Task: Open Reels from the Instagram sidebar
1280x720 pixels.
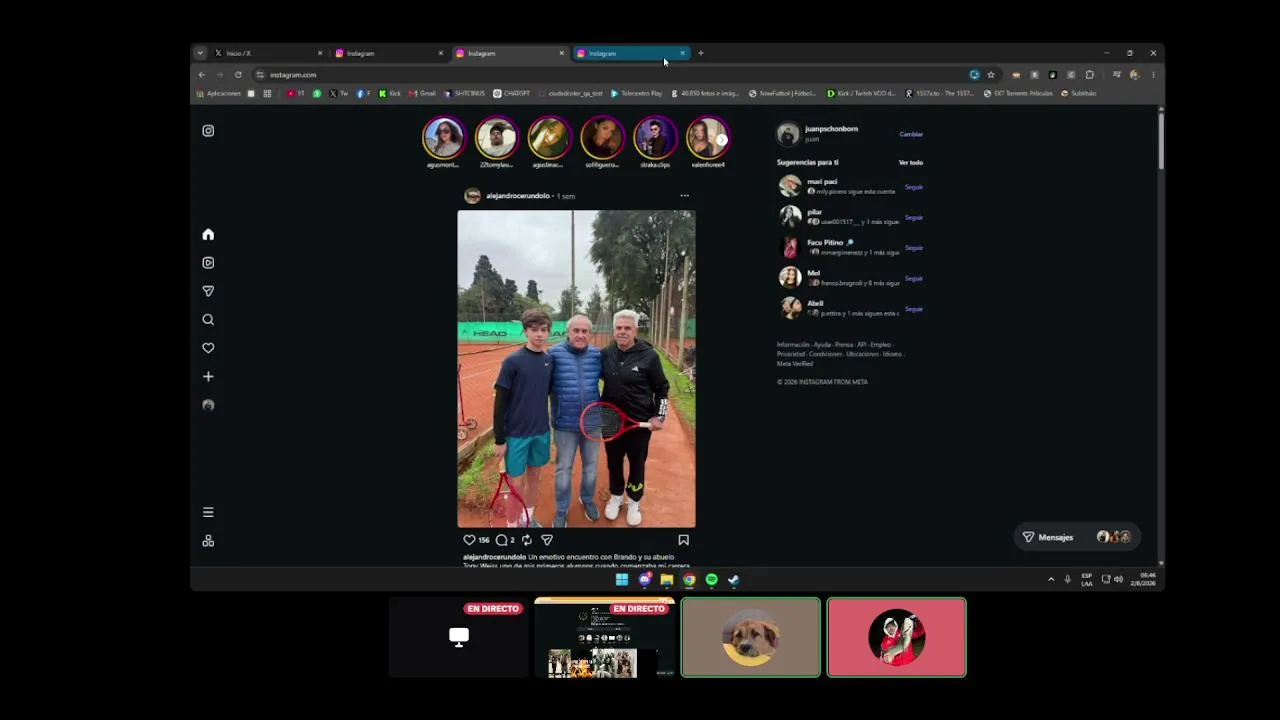Action: pos(208,263)
